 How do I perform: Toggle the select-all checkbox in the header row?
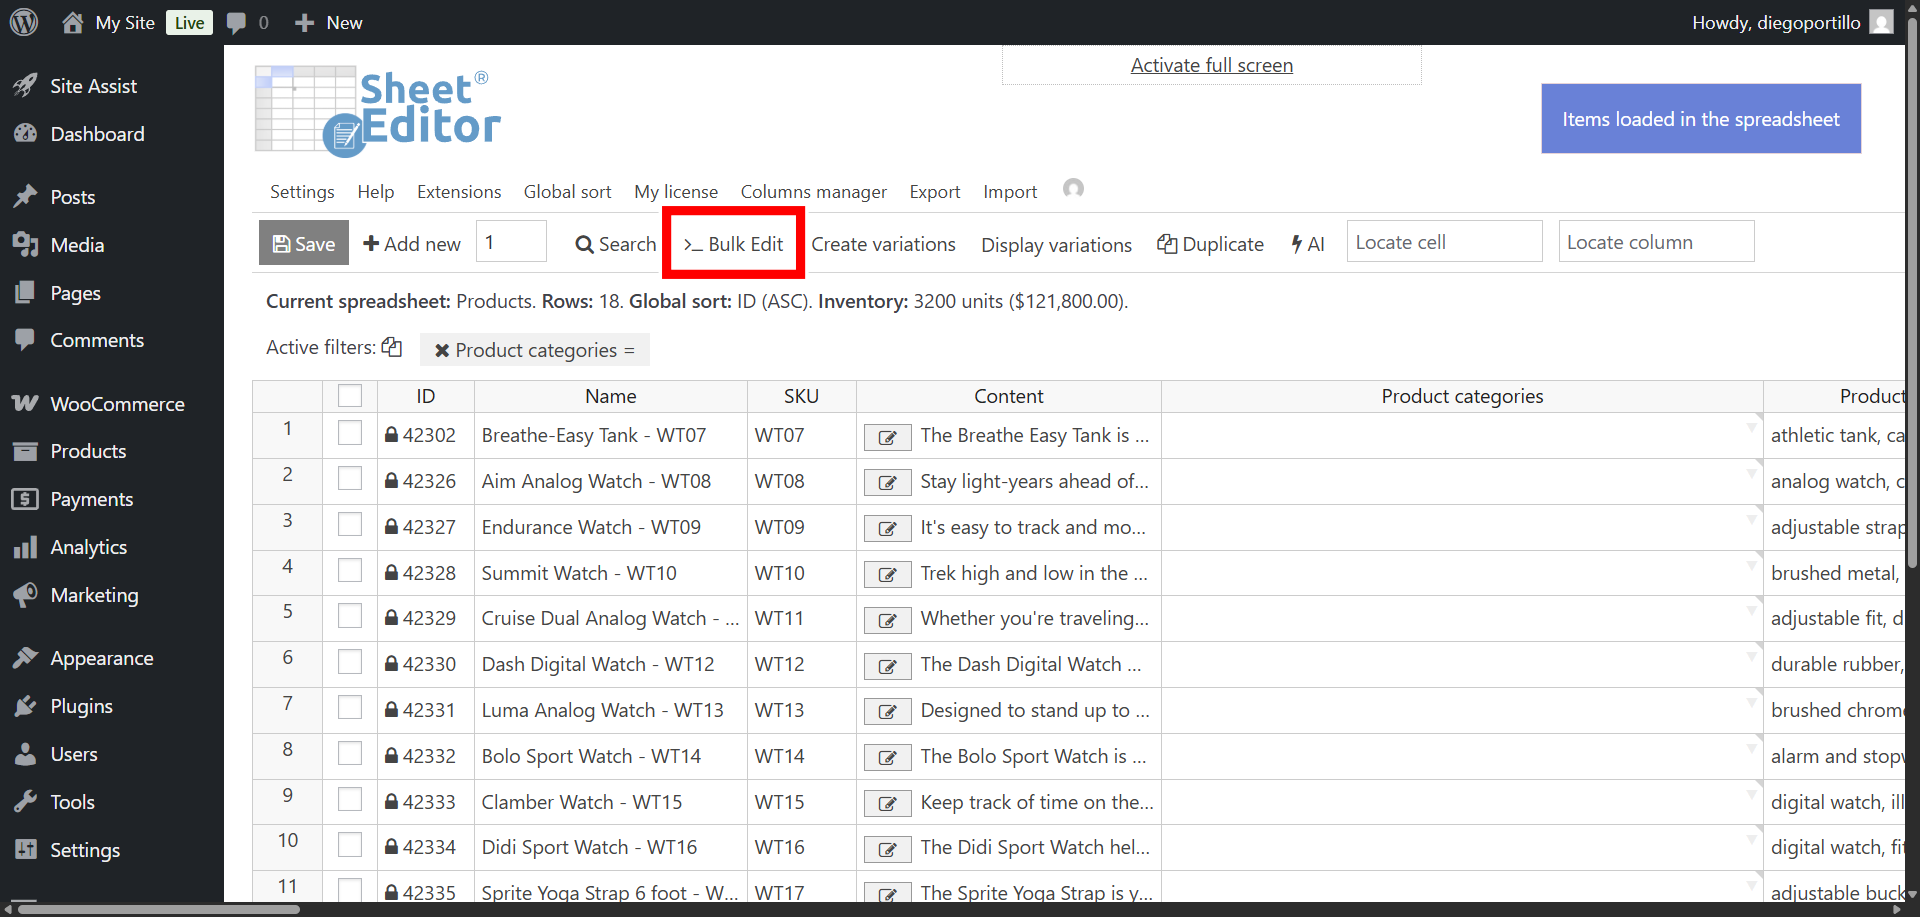[x=350, y=396]
